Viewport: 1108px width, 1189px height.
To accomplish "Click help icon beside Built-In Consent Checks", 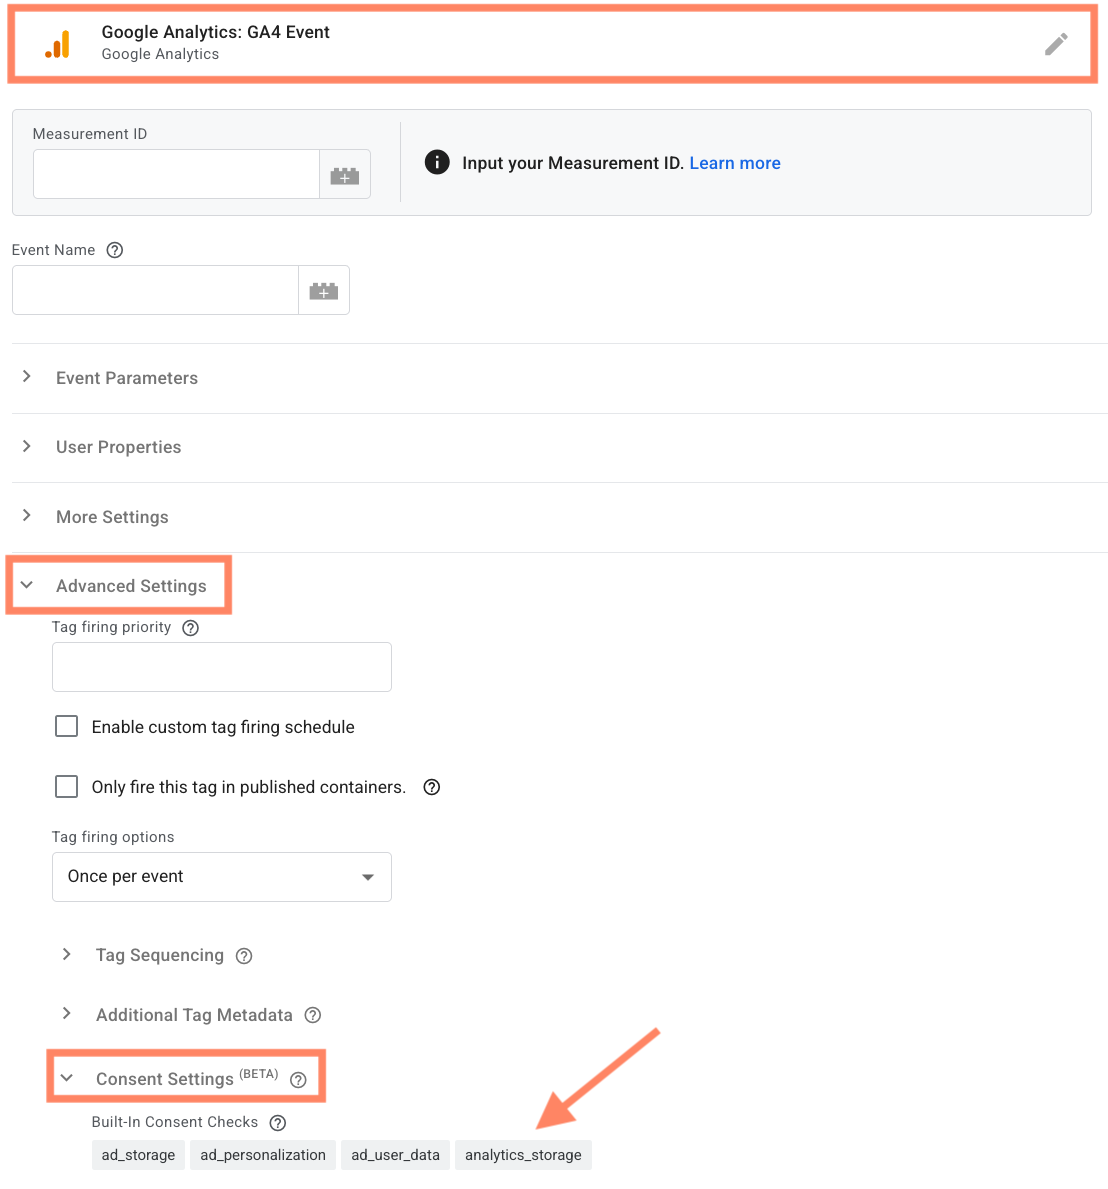I will pos(278,1123).
